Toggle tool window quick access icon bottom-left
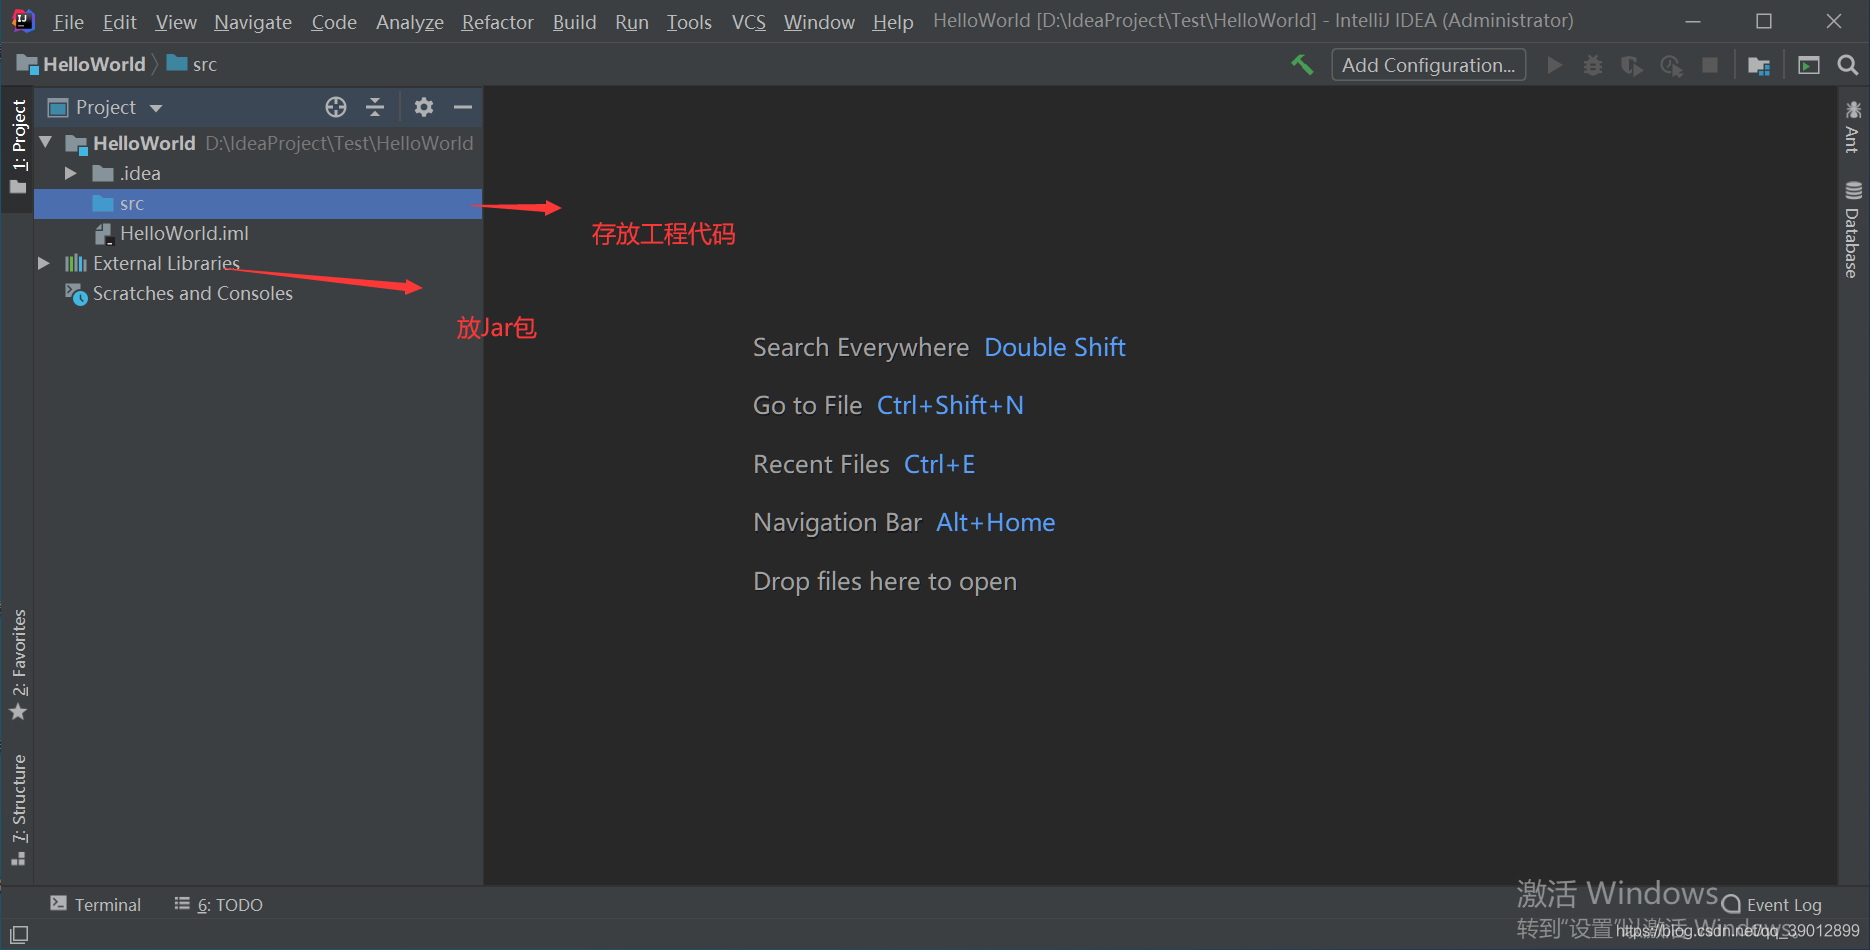This screenshot has height=950, width=1870. (x=19, y=934)
